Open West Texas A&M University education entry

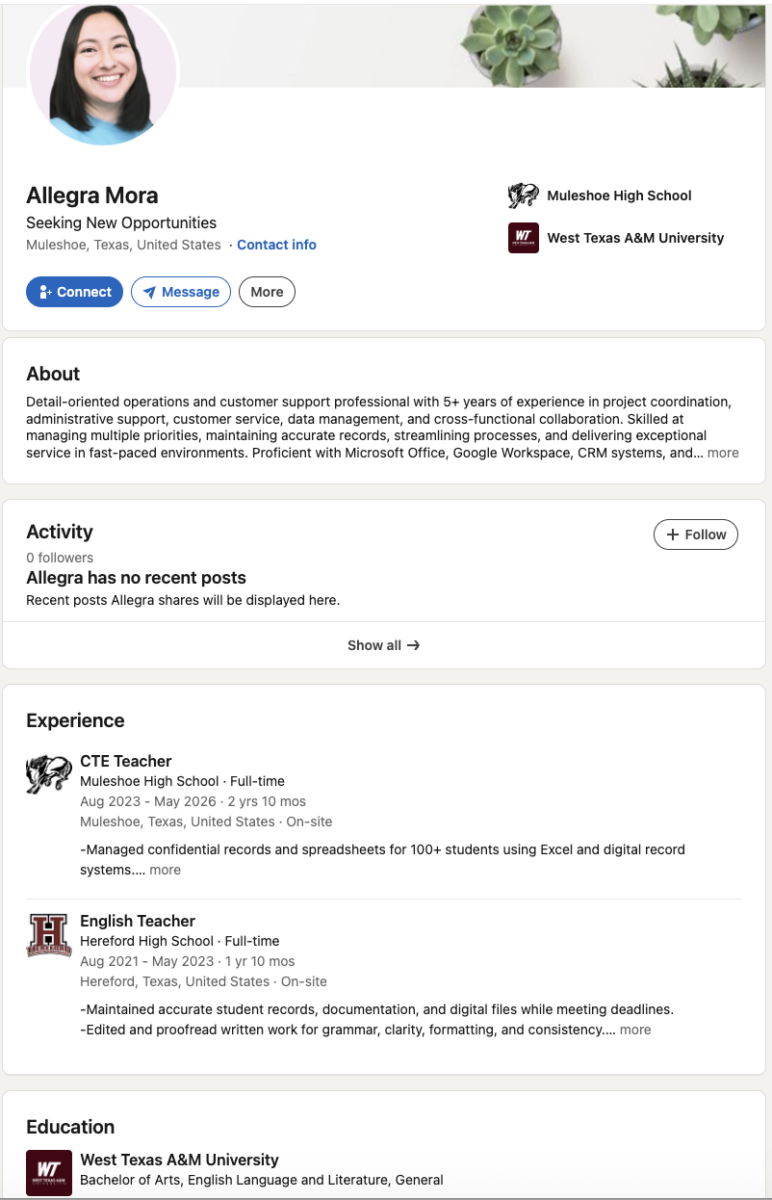[179, 1160]
